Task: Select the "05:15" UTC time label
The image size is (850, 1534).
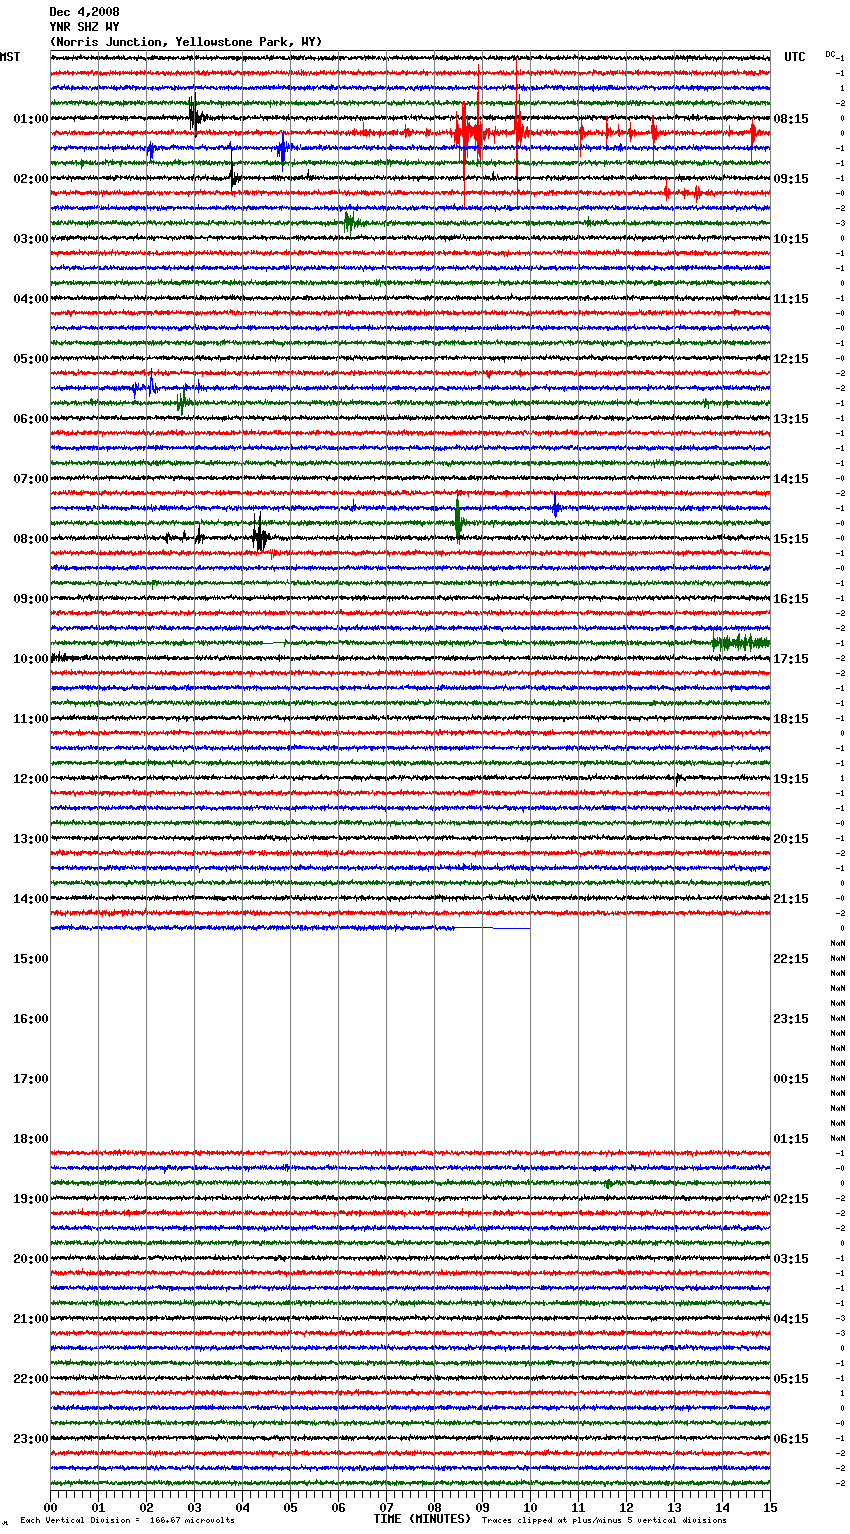Action: tap(791, 1379)
